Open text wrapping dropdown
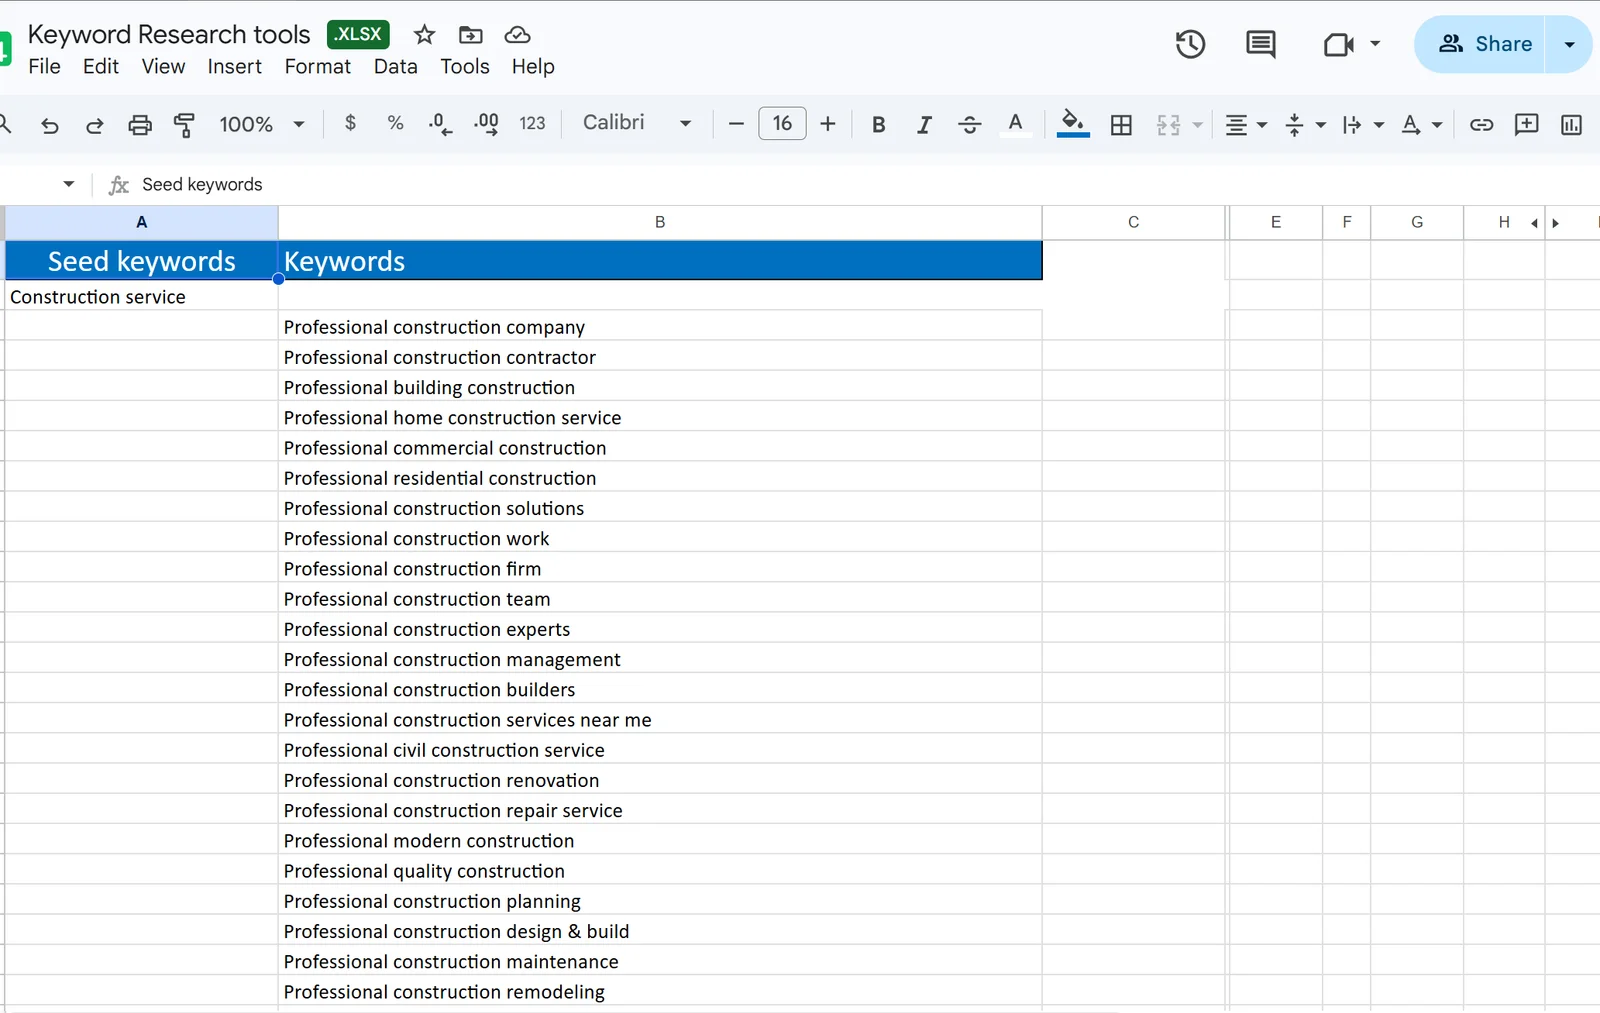Image resolution: width=1600 pixels, height=1013 pixels. (1362, 125)
